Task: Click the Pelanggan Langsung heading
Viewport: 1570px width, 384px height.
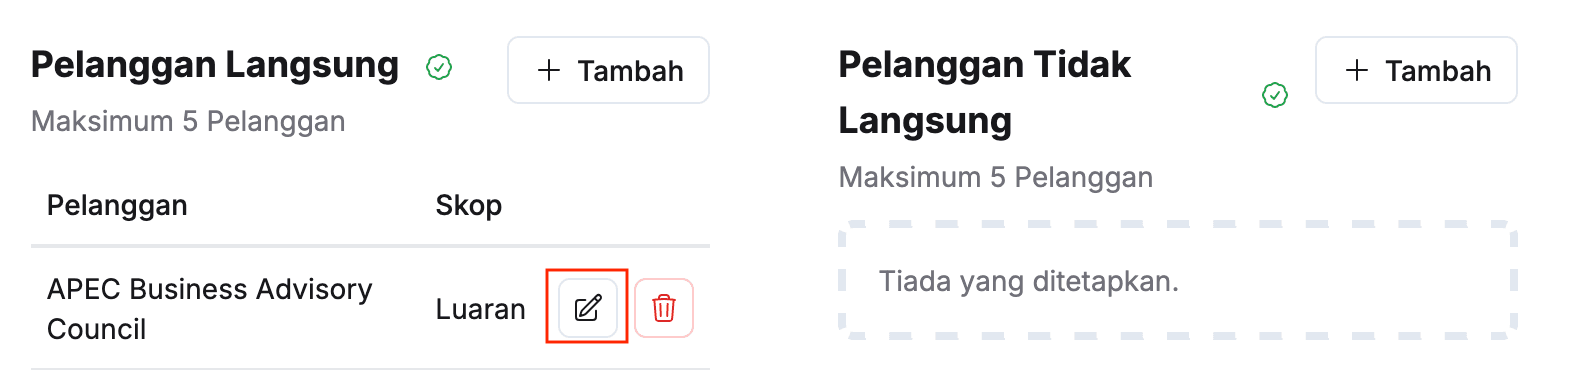Action: pos(215,65)
